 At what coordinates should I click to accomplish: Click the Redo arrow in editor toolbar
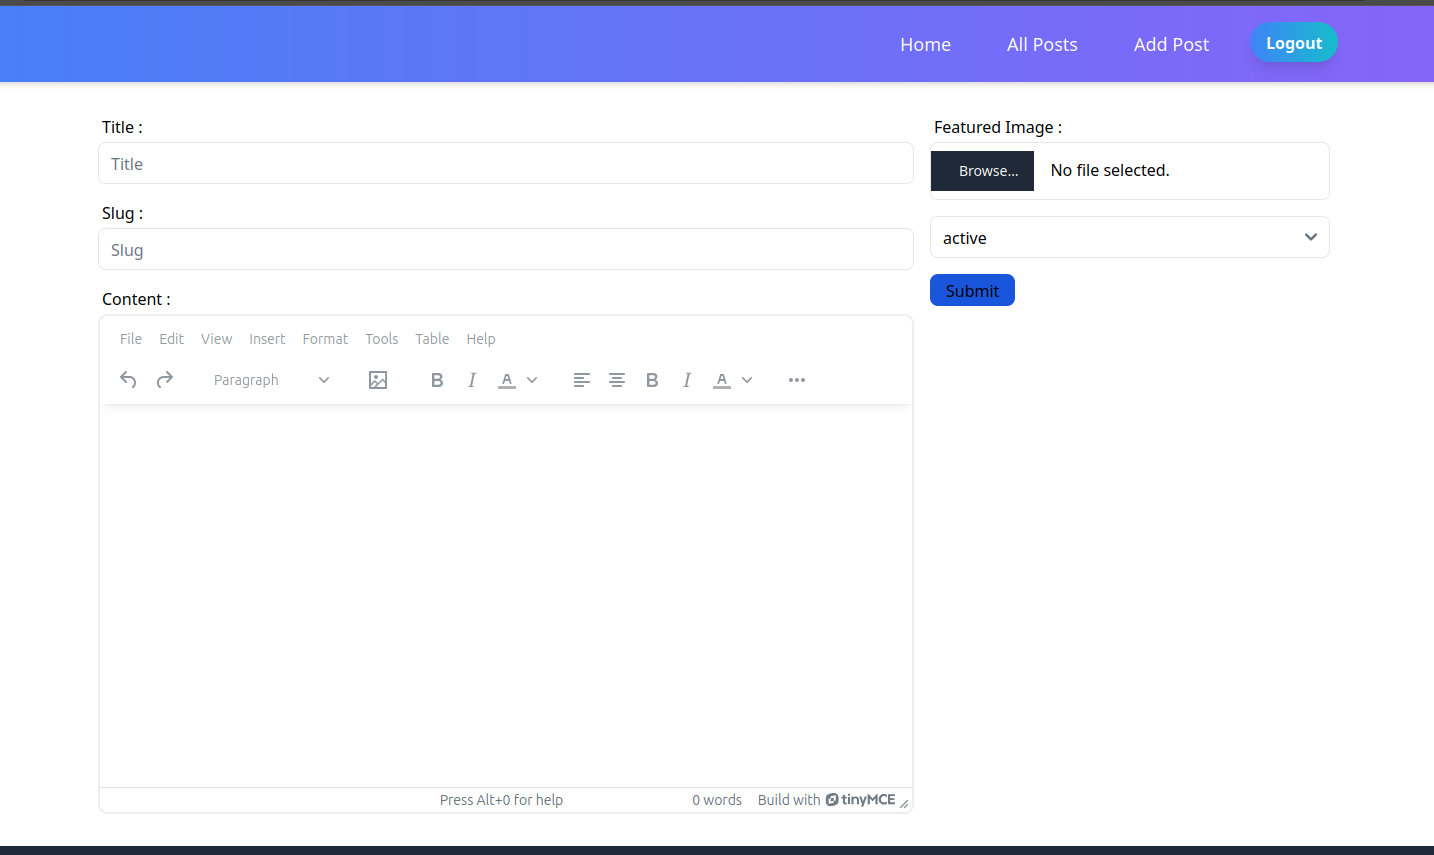tap(165, 380)
